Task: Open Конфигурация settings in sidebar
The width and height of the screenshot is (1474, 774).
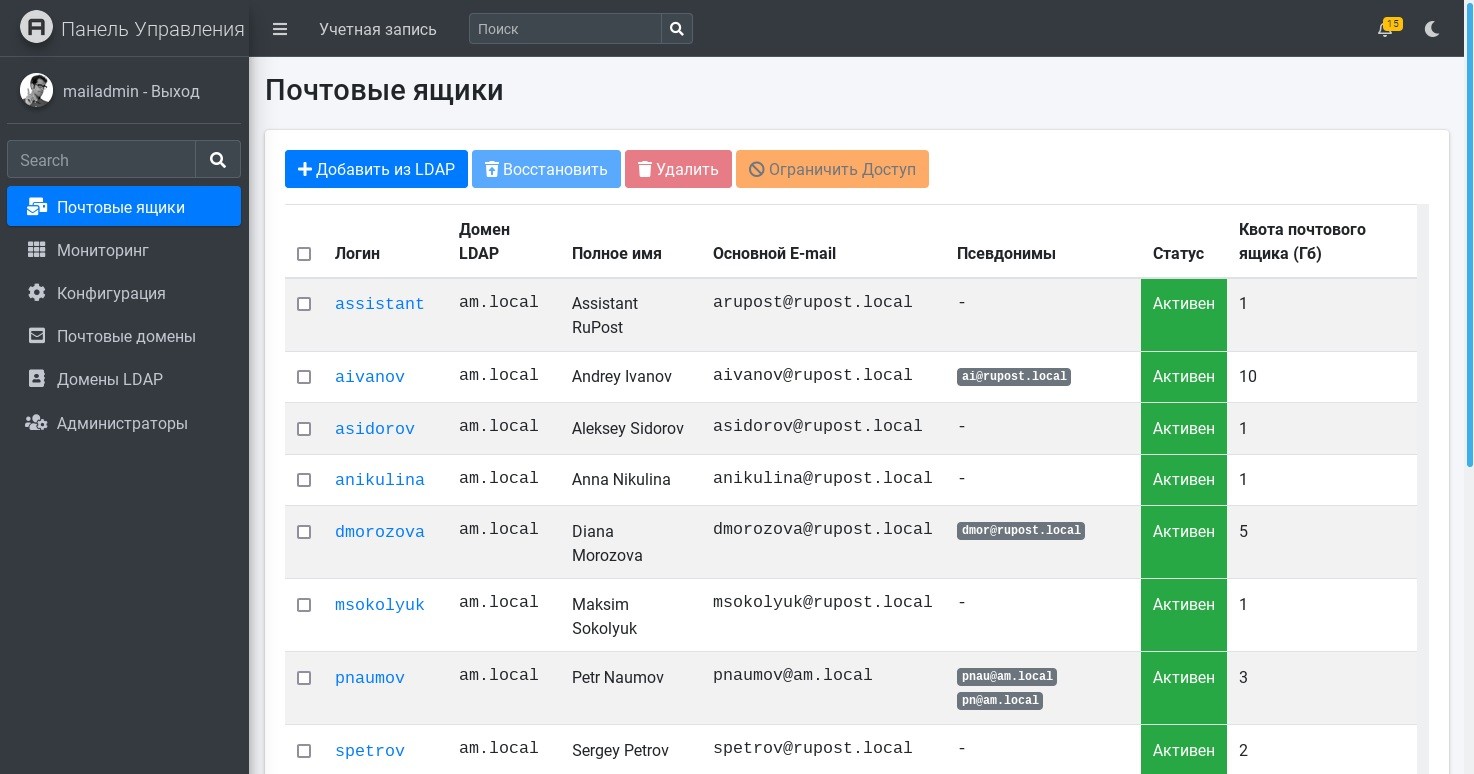Action: click(110, 293)
